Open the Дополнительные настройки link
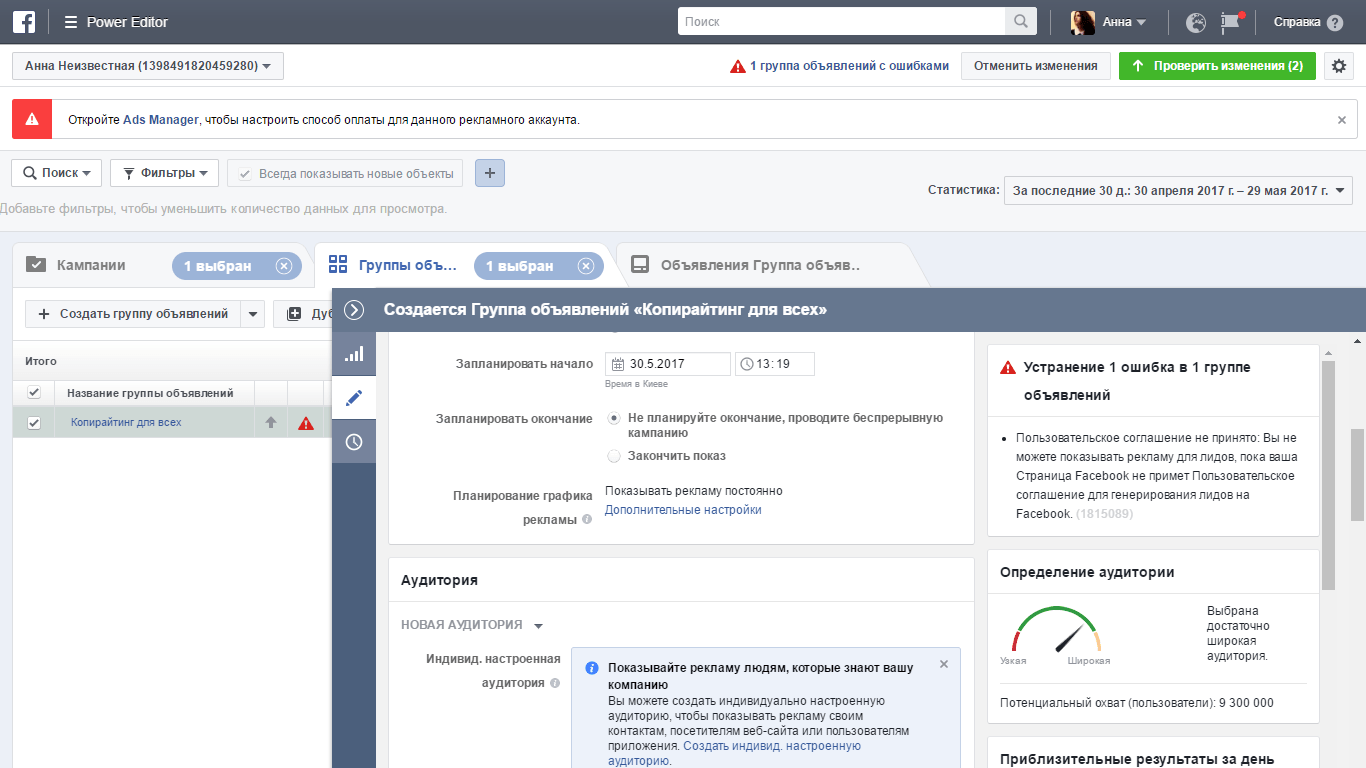1366x768 pixels. click(683, 510)
